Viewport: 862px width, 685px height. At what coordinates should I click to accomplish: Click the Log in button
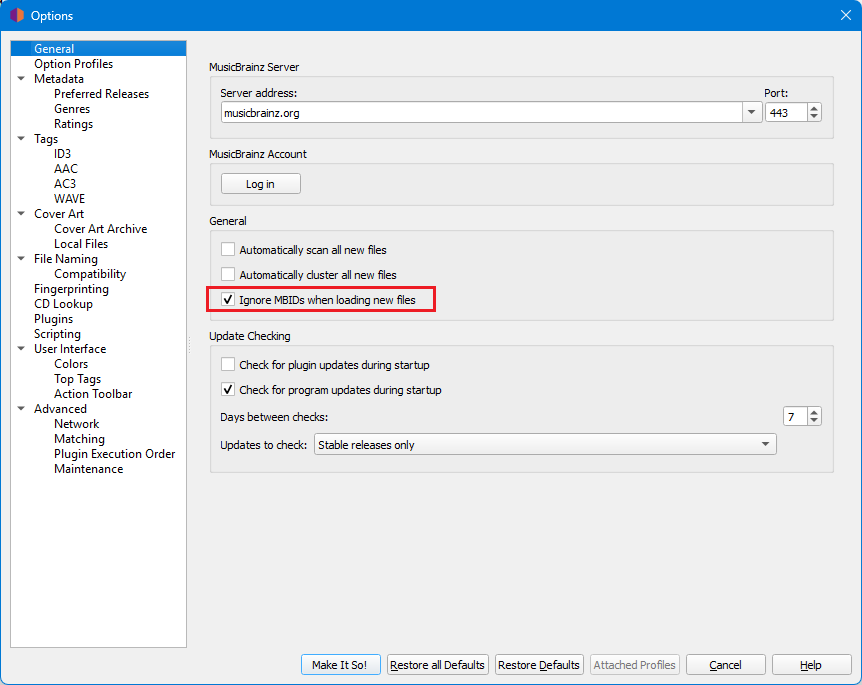tap(260, 184)
